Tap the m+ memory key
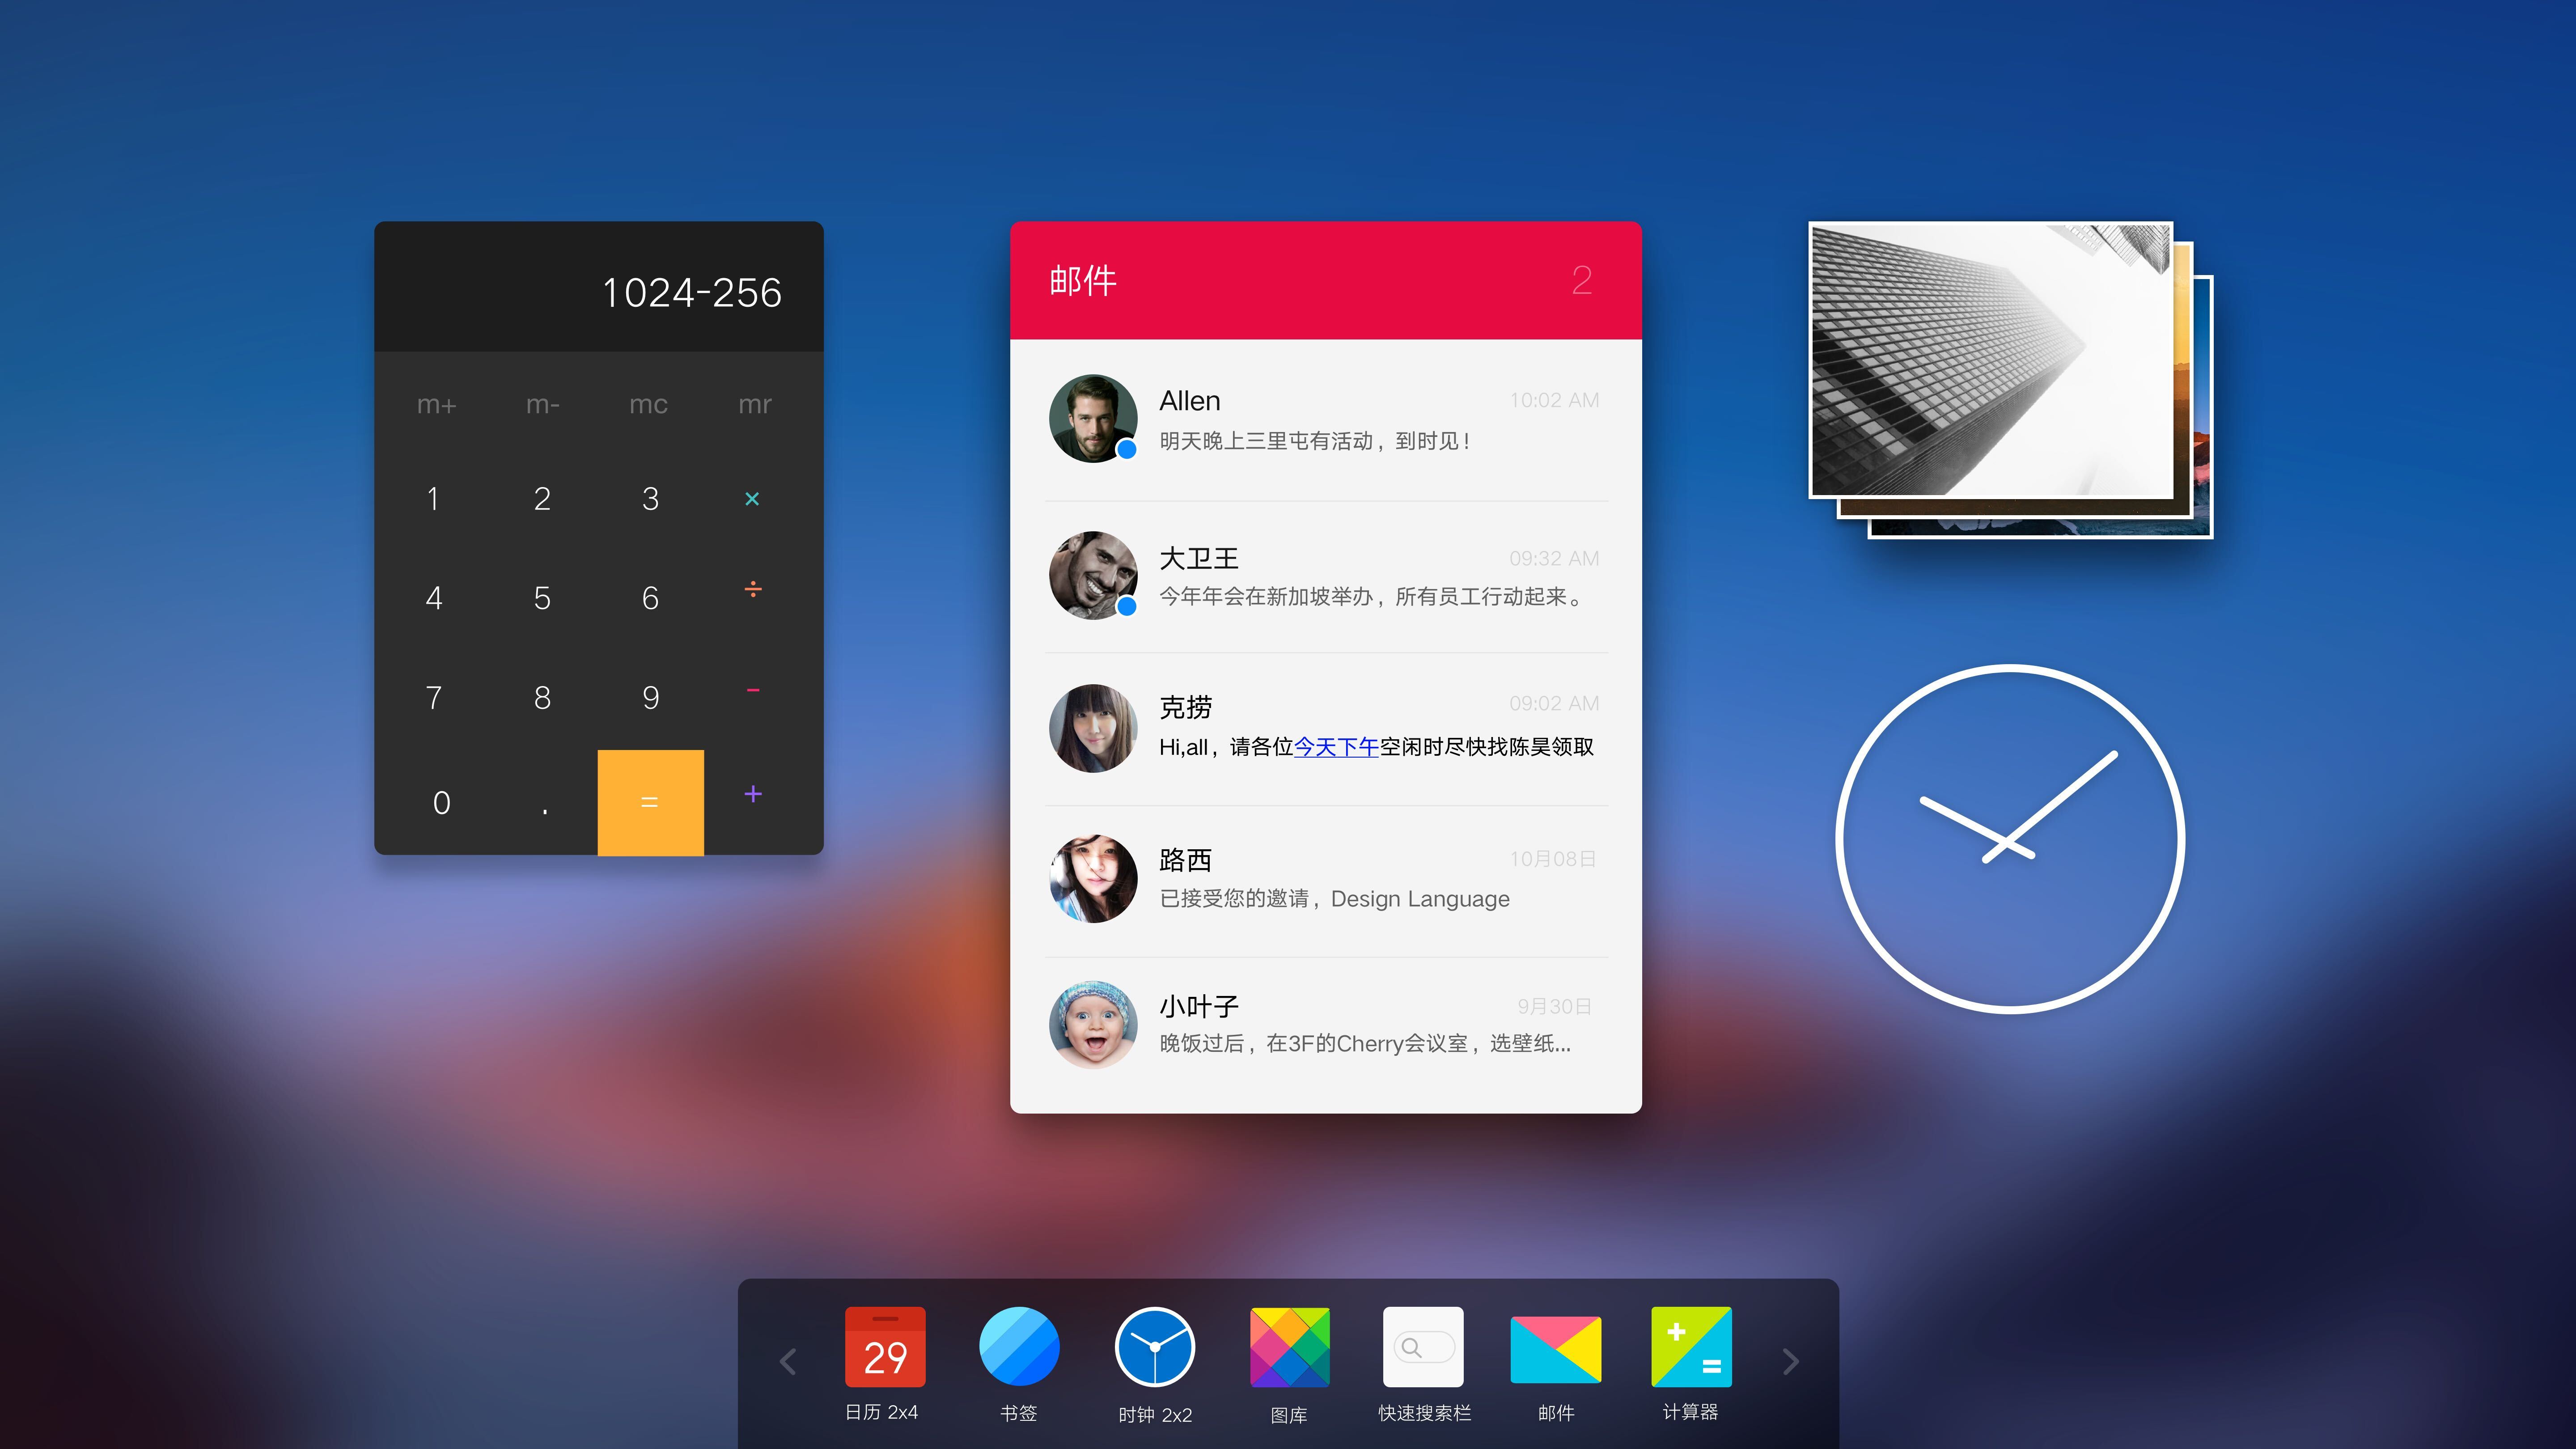 pyautogui.click(x=436, y=405)
